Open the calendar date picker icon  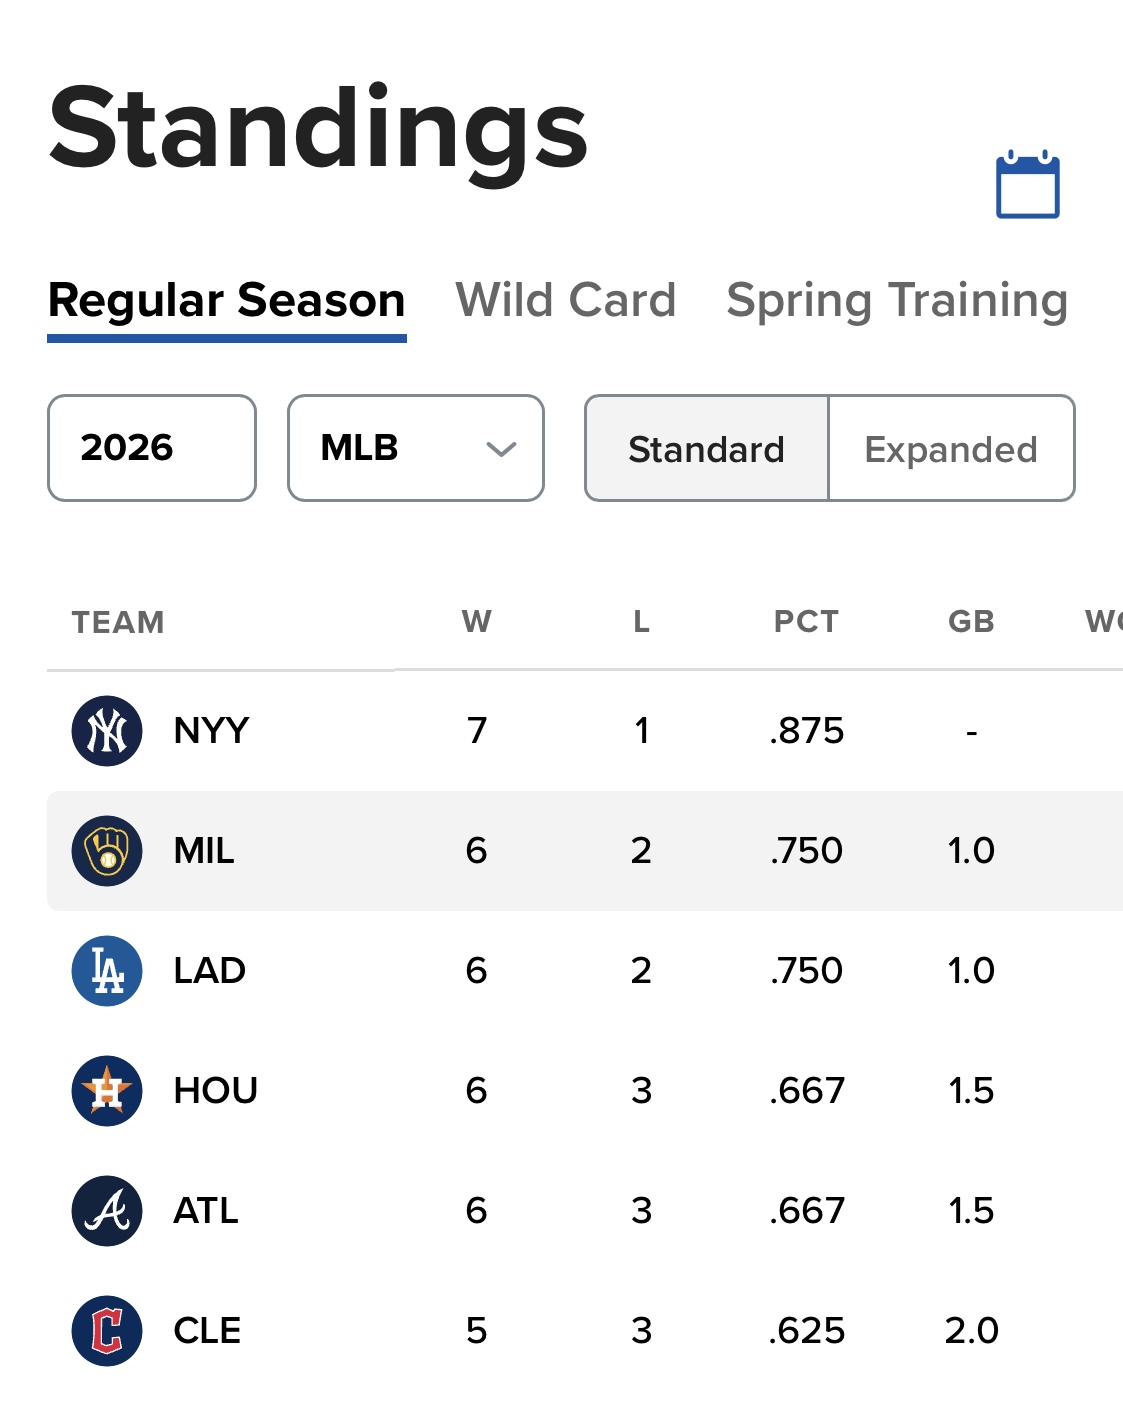(x=1027, y=185)
